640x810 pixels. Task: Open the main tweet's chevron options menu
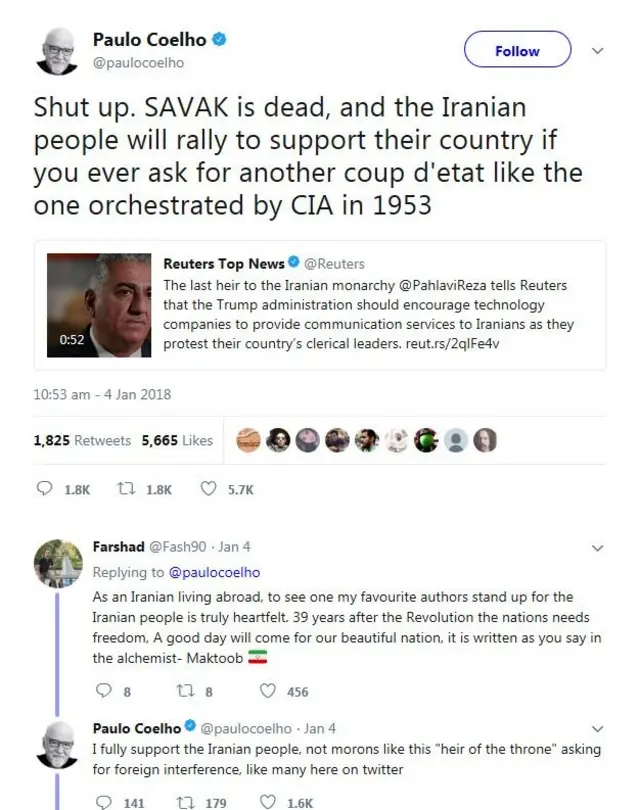coord(598,50)
